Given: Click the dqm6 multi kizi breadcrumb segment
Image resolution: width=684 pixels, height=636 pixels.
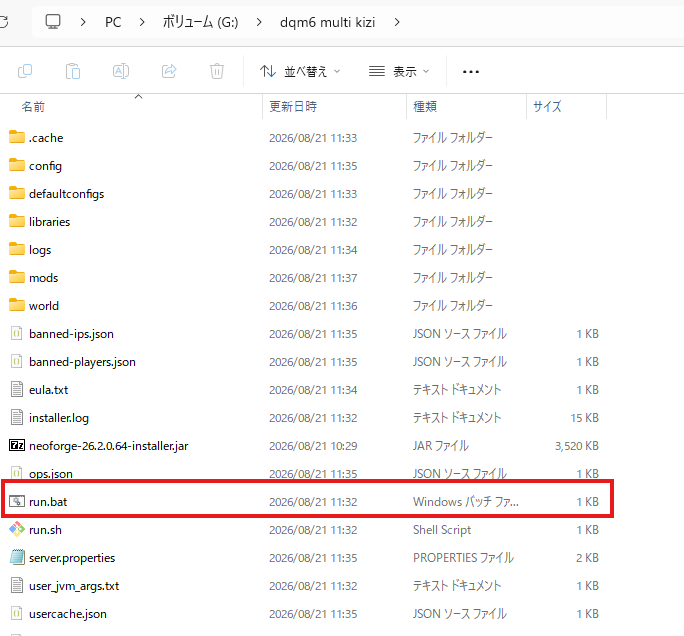Looking at the screenshot, I should click(328, 22).
